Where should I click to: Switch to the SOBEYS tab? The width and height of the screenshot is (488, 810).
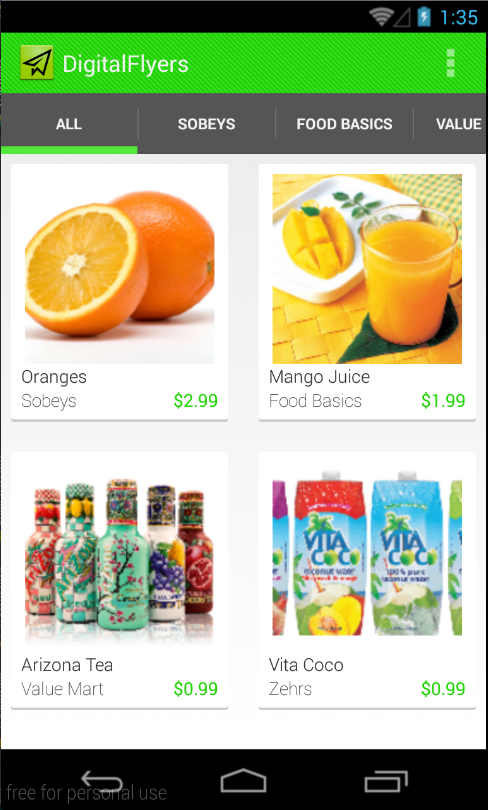(207, 124)
